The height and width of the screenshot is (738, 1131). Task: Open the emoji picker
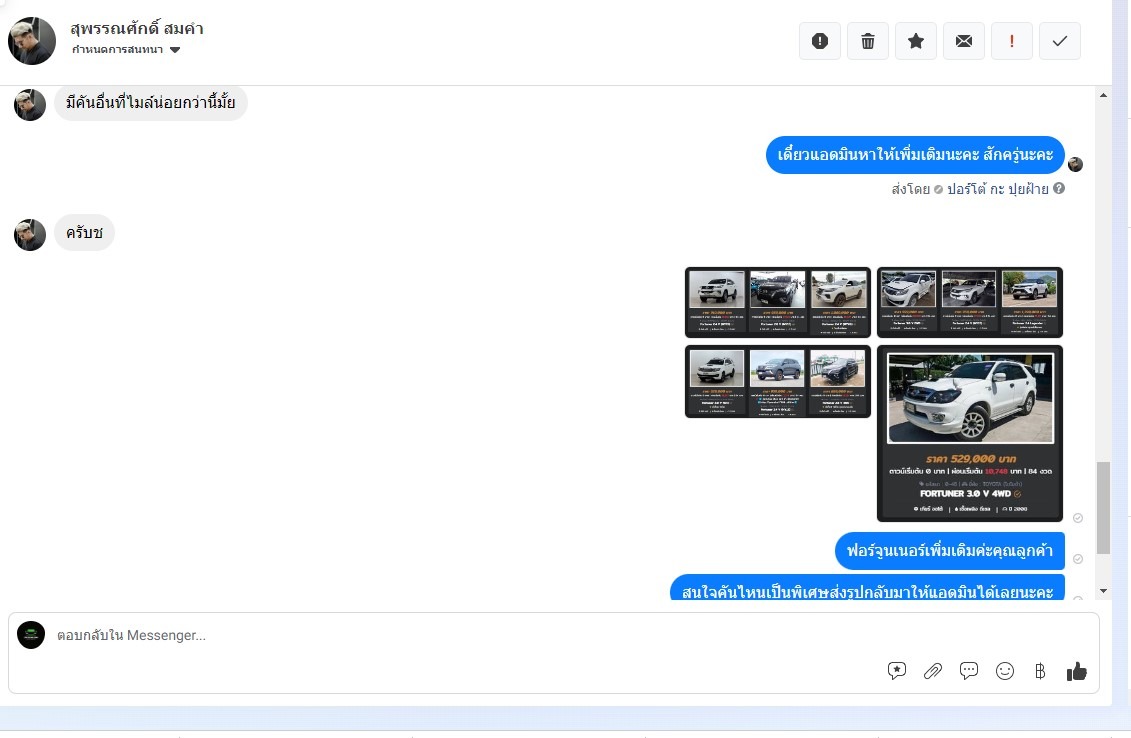1005,671
